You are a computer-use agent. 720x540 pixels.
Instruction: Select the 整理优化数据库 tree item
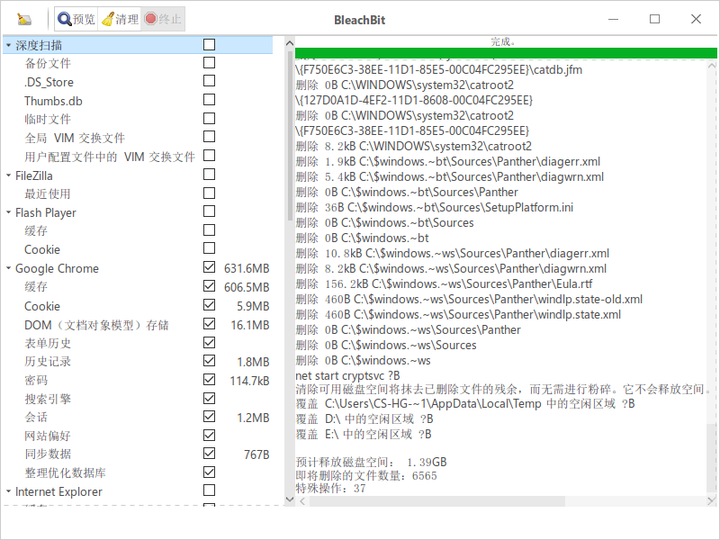tap(65, 472)
